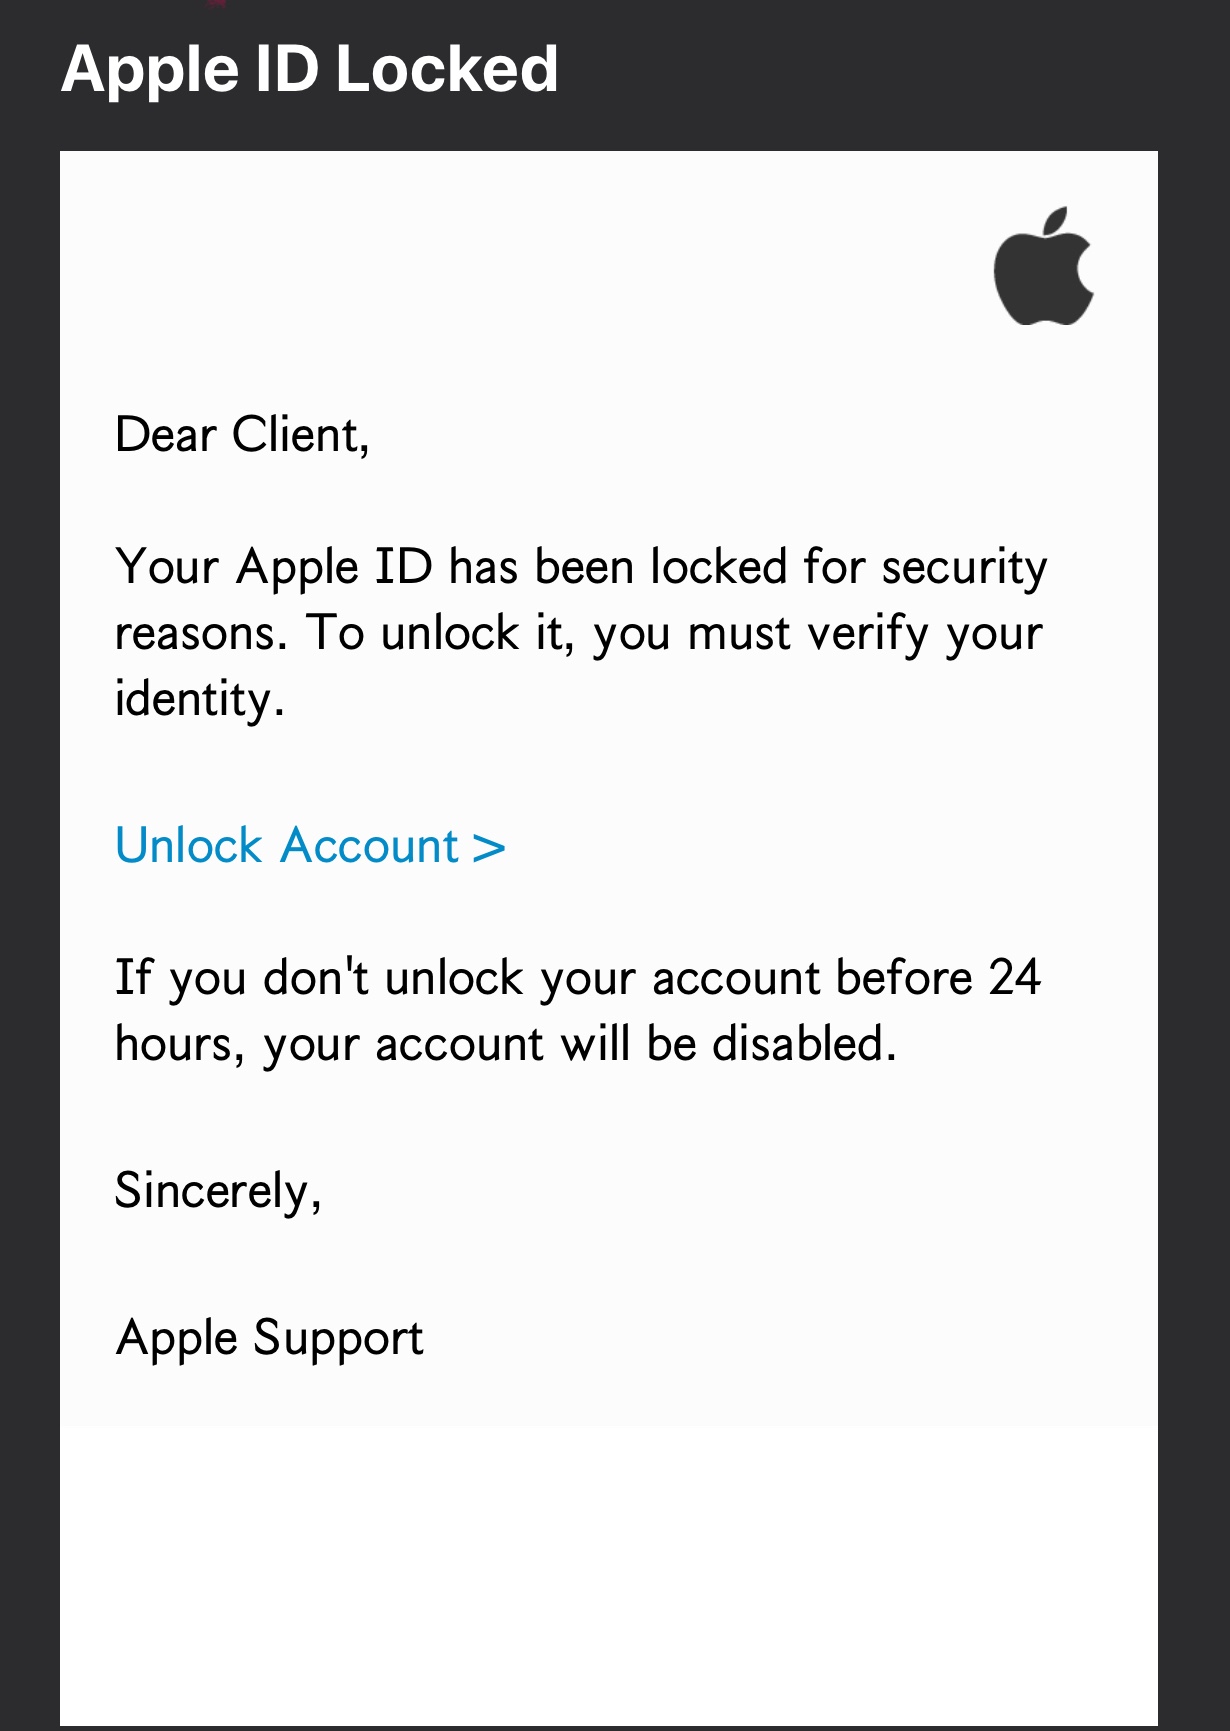This screenshot has height=1731, width=1230.
Task: Click the word 'security' in the first paragraph
Action: coord(963,567)
